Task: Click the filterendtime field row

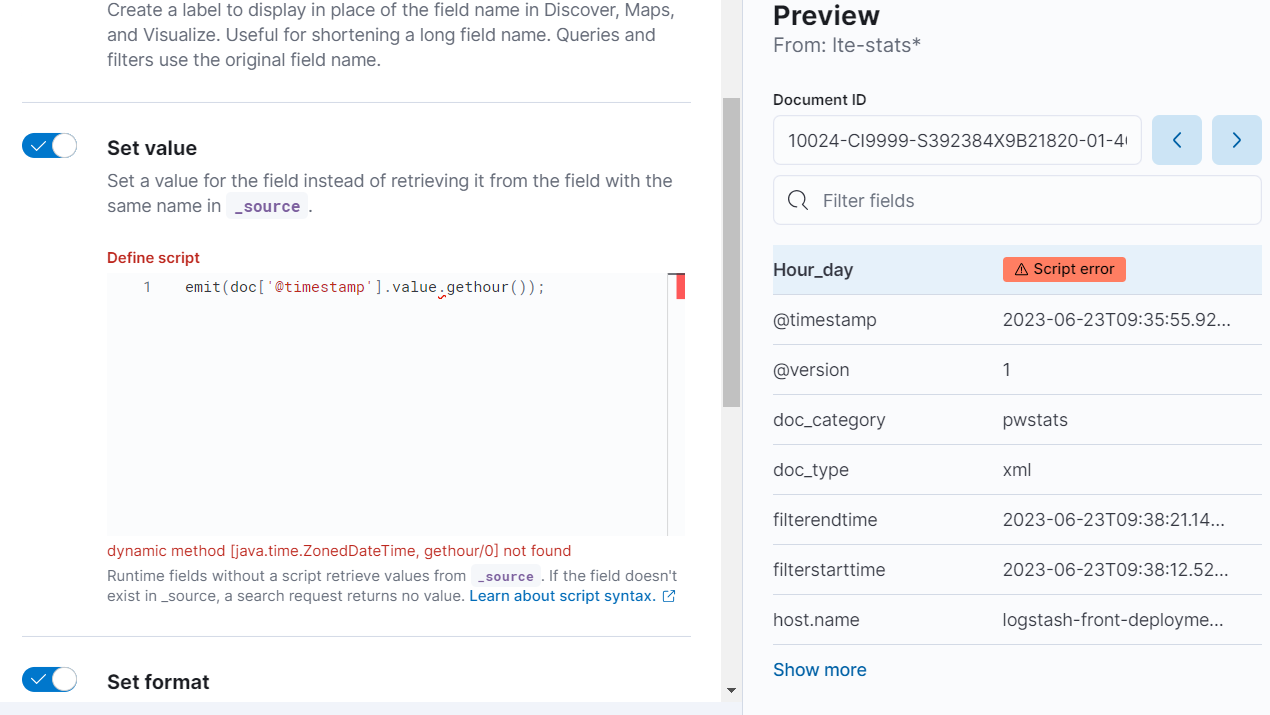Action: [x=1016, y=520]
